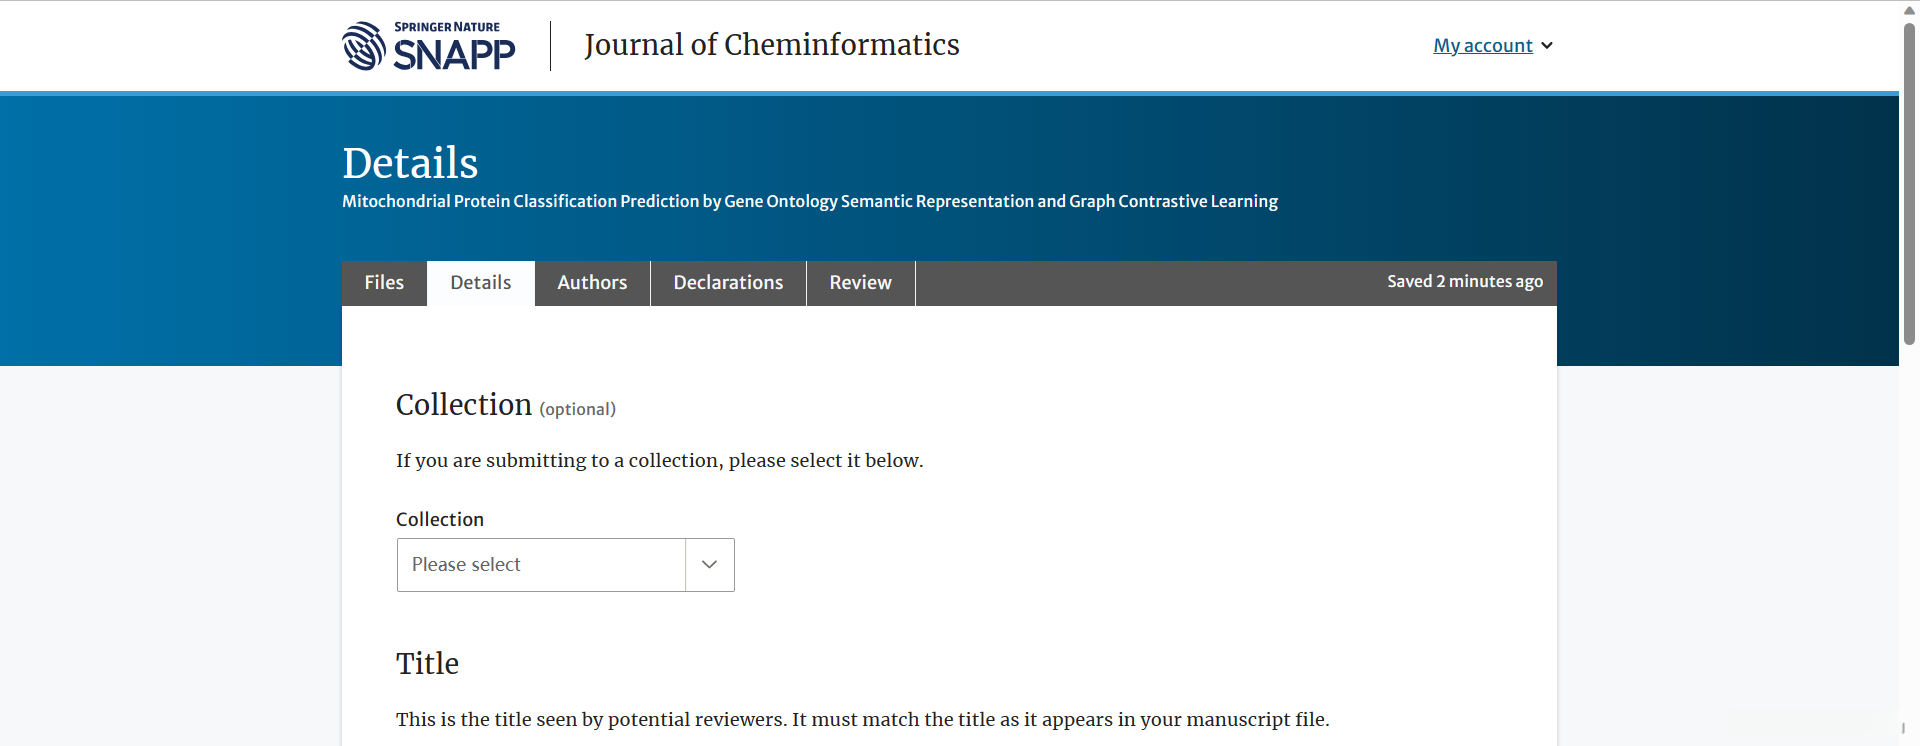The height and width of the screenshot is (746, 1920).
Task: Click the Title section heading
Action: click(x=427, y=664)
